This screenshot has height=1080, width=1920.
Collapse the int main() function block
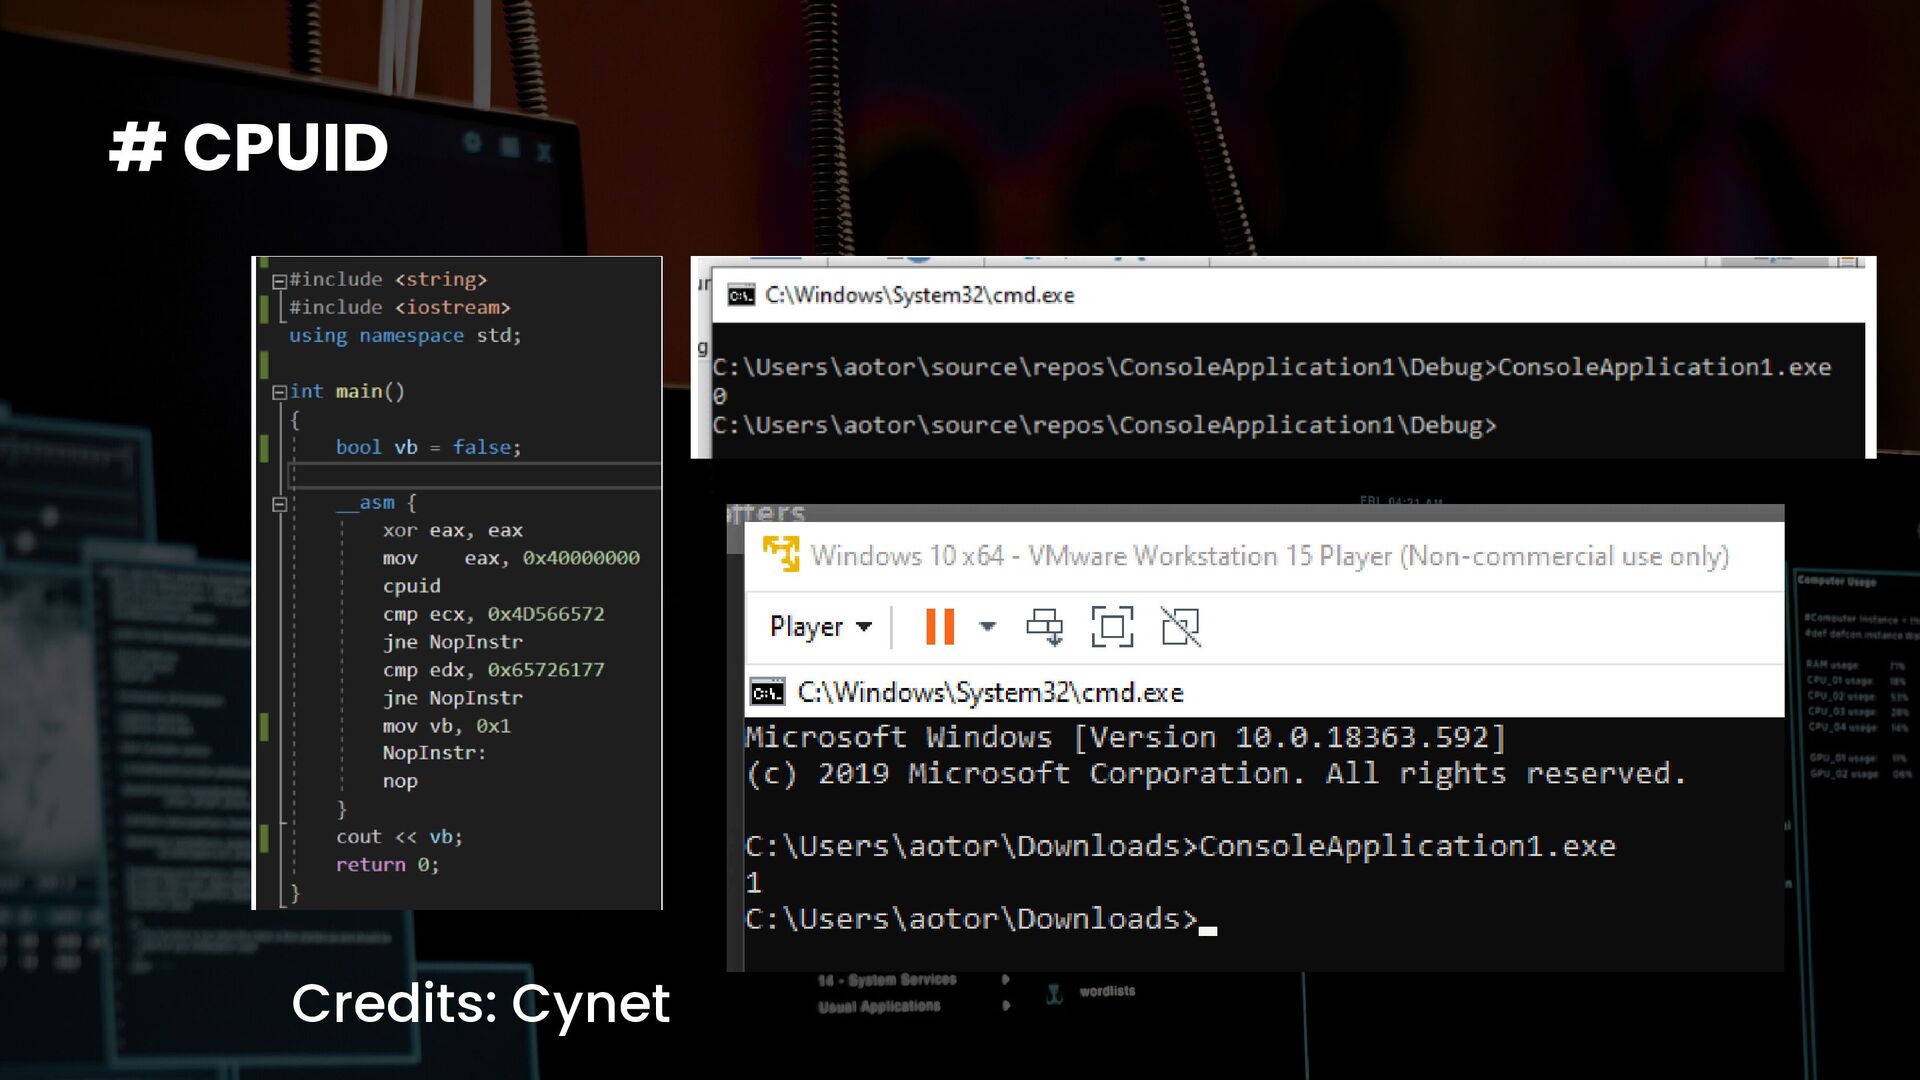click(x=280, y=392)
